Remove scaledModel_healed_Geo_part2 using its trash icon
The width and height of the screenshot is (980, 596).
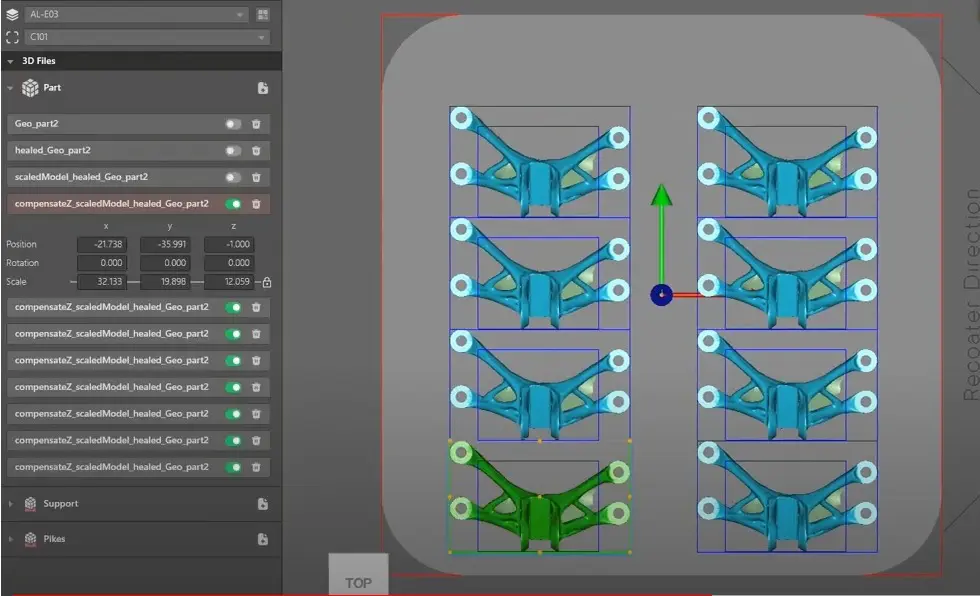point(256,177)
